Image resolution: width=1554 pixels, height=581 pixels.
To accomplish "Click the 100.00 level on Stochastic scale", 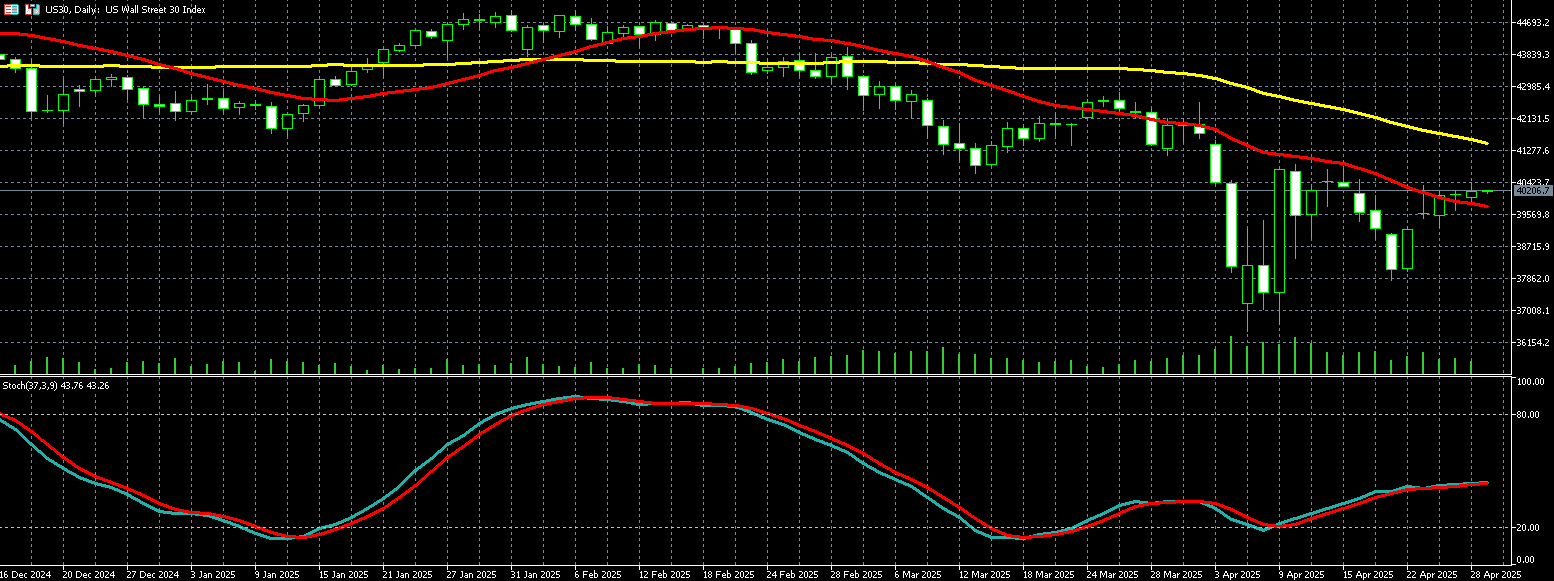I will coord(1530,383).
